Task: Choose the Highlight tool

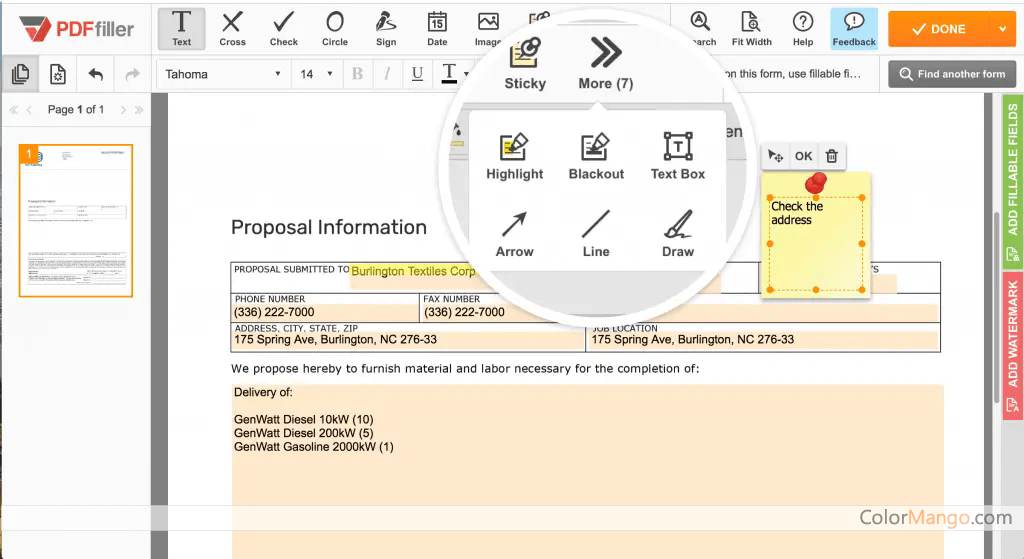Action: tap(515, 157)
